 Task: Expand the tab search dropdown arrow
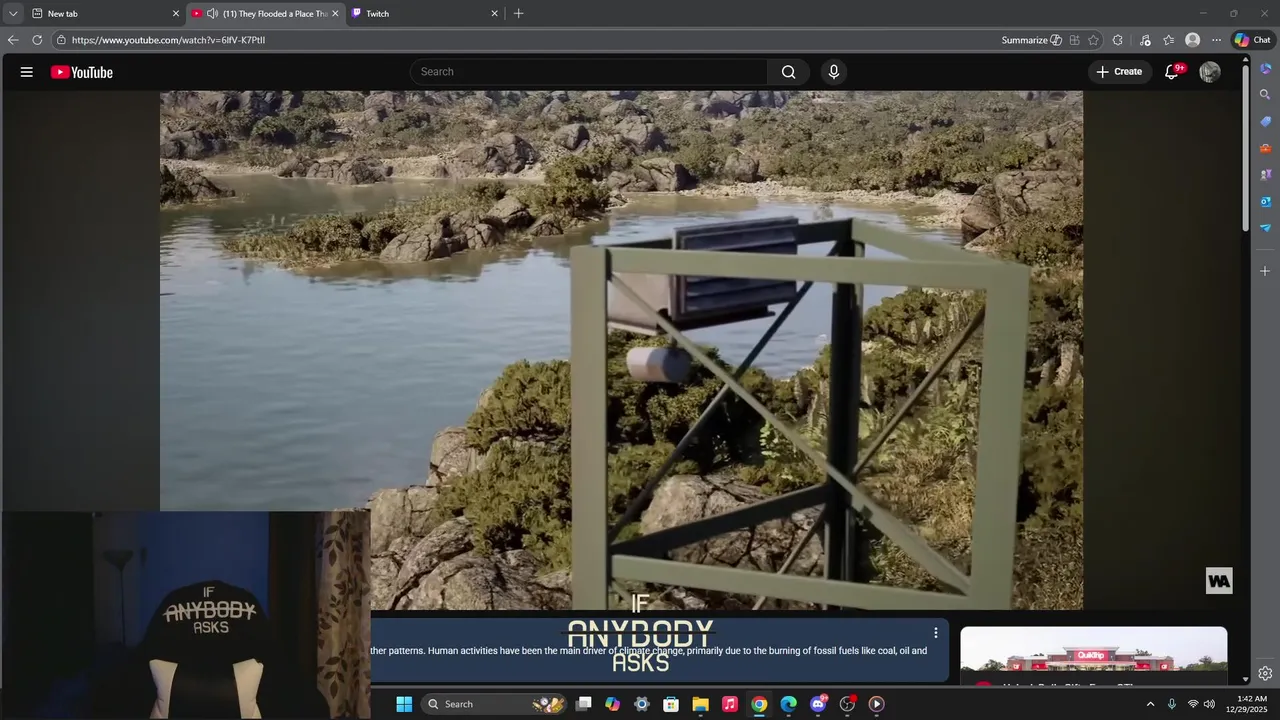[13, 14]
